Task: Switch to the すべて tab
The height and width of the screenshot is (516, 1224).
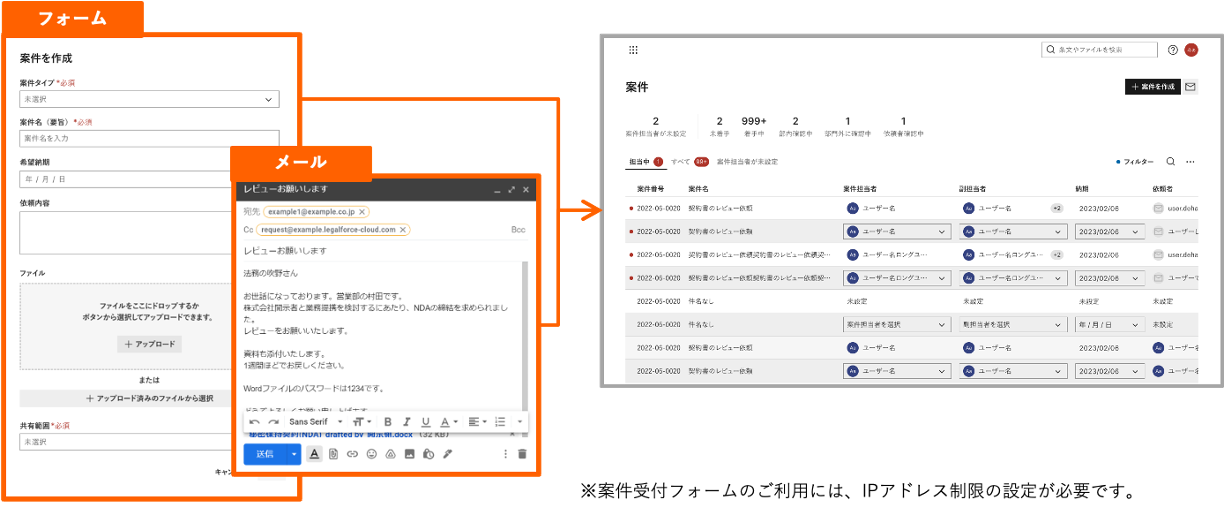Action: (690, 161)
